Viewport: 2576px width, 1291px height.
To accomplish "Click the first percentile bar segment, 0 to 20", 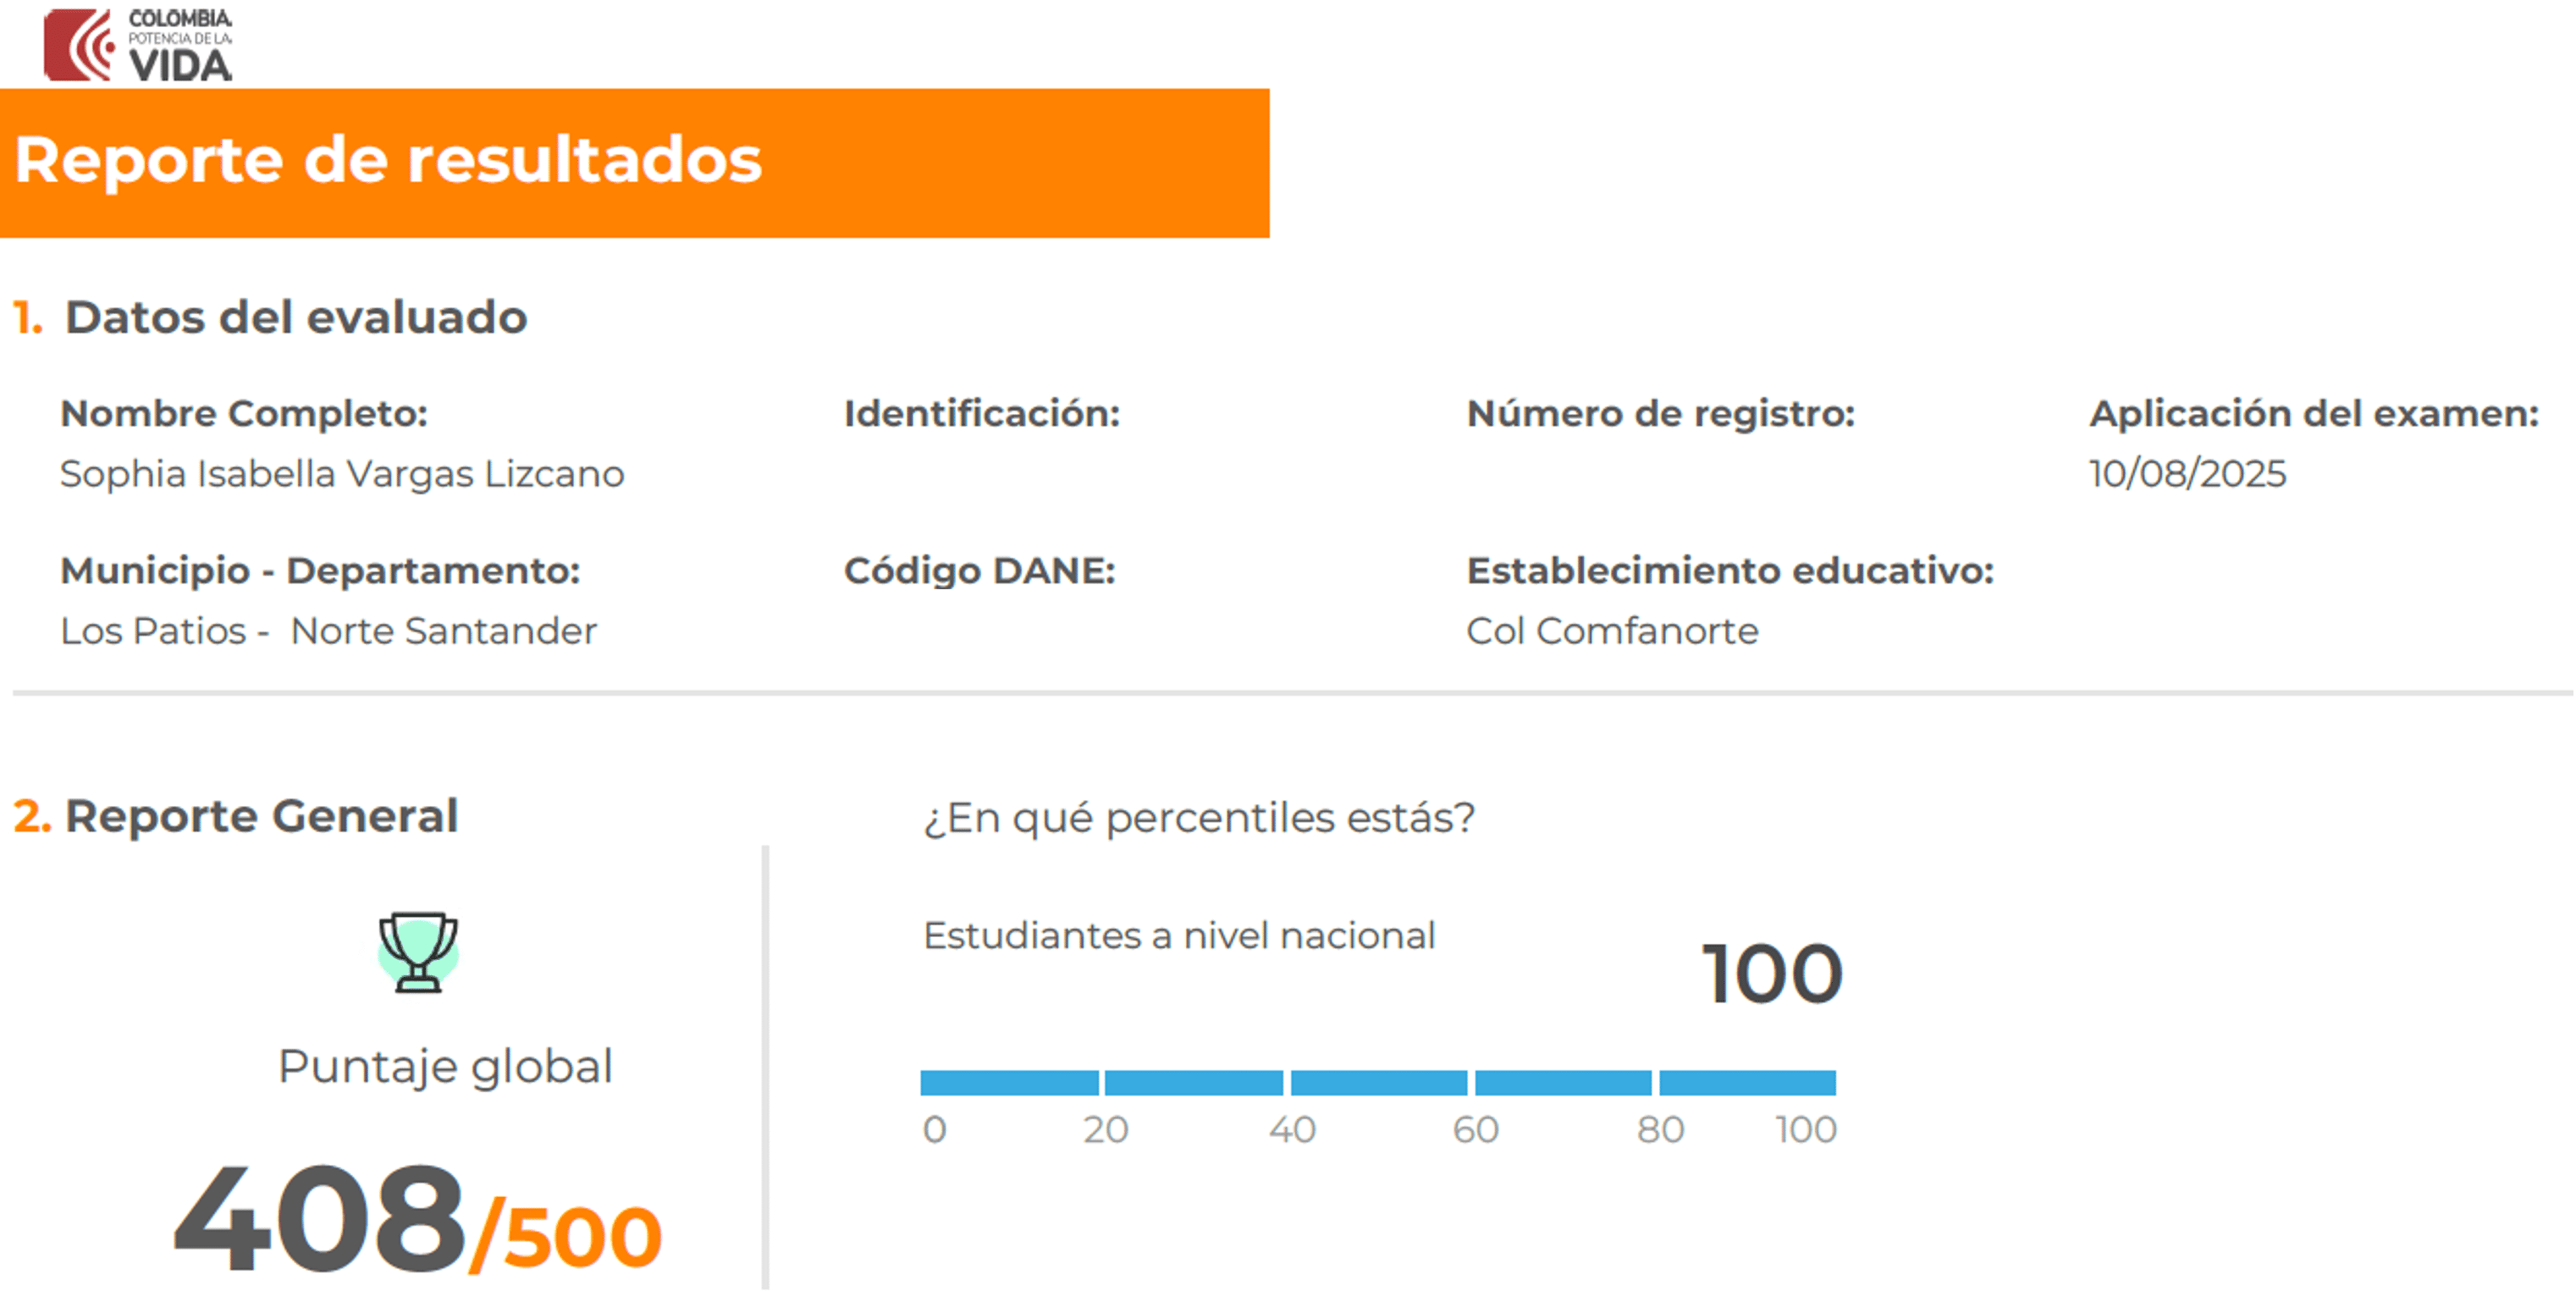I will pyautogui.click(x=1009, y=1083).
